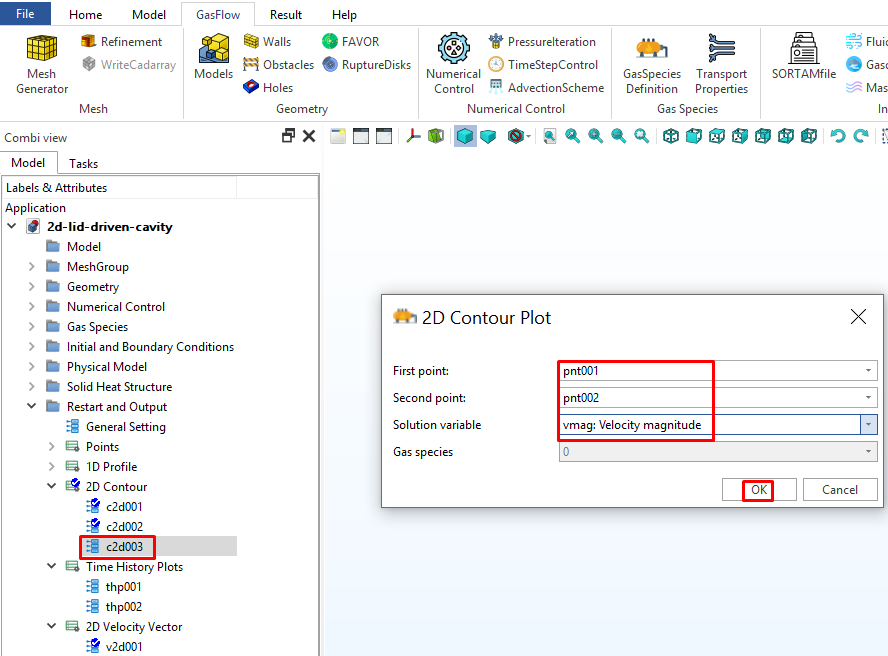Open Transport Properties tool
This screenshot has height=656, width=888.
click(721, 64)
